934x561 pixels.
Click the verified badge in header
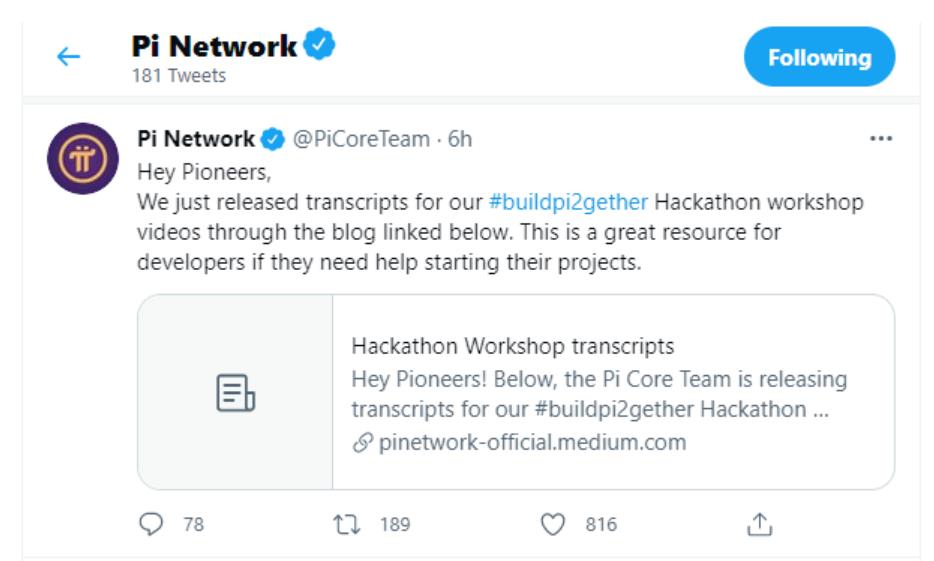(320, 46)
